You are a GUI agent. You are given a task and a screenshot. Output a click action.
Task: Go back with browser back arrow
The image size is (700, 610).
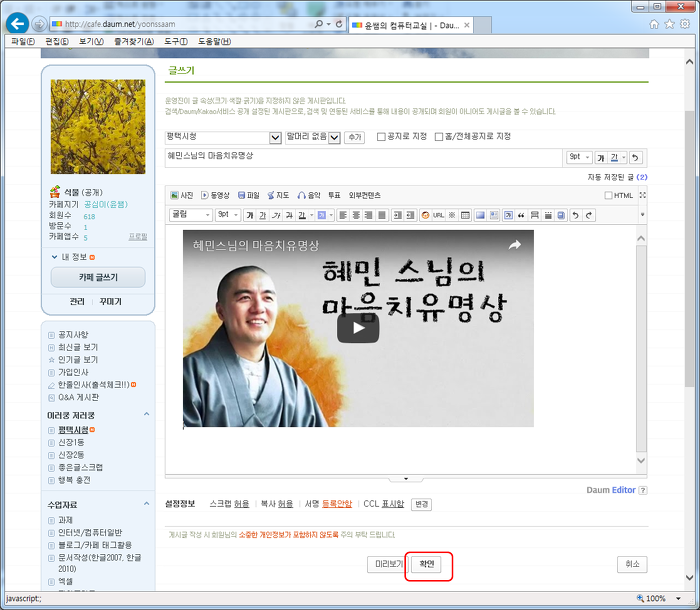(17, 24)
